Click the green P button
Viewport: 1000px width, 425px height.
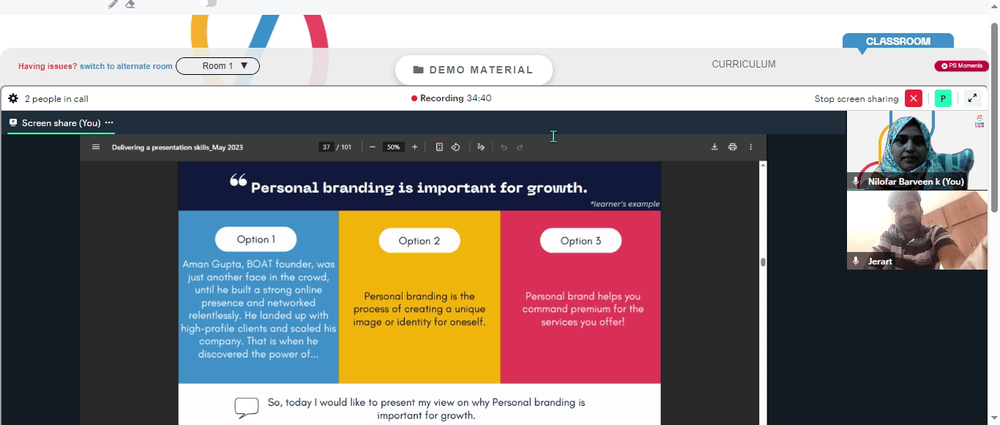coord(943,98)
